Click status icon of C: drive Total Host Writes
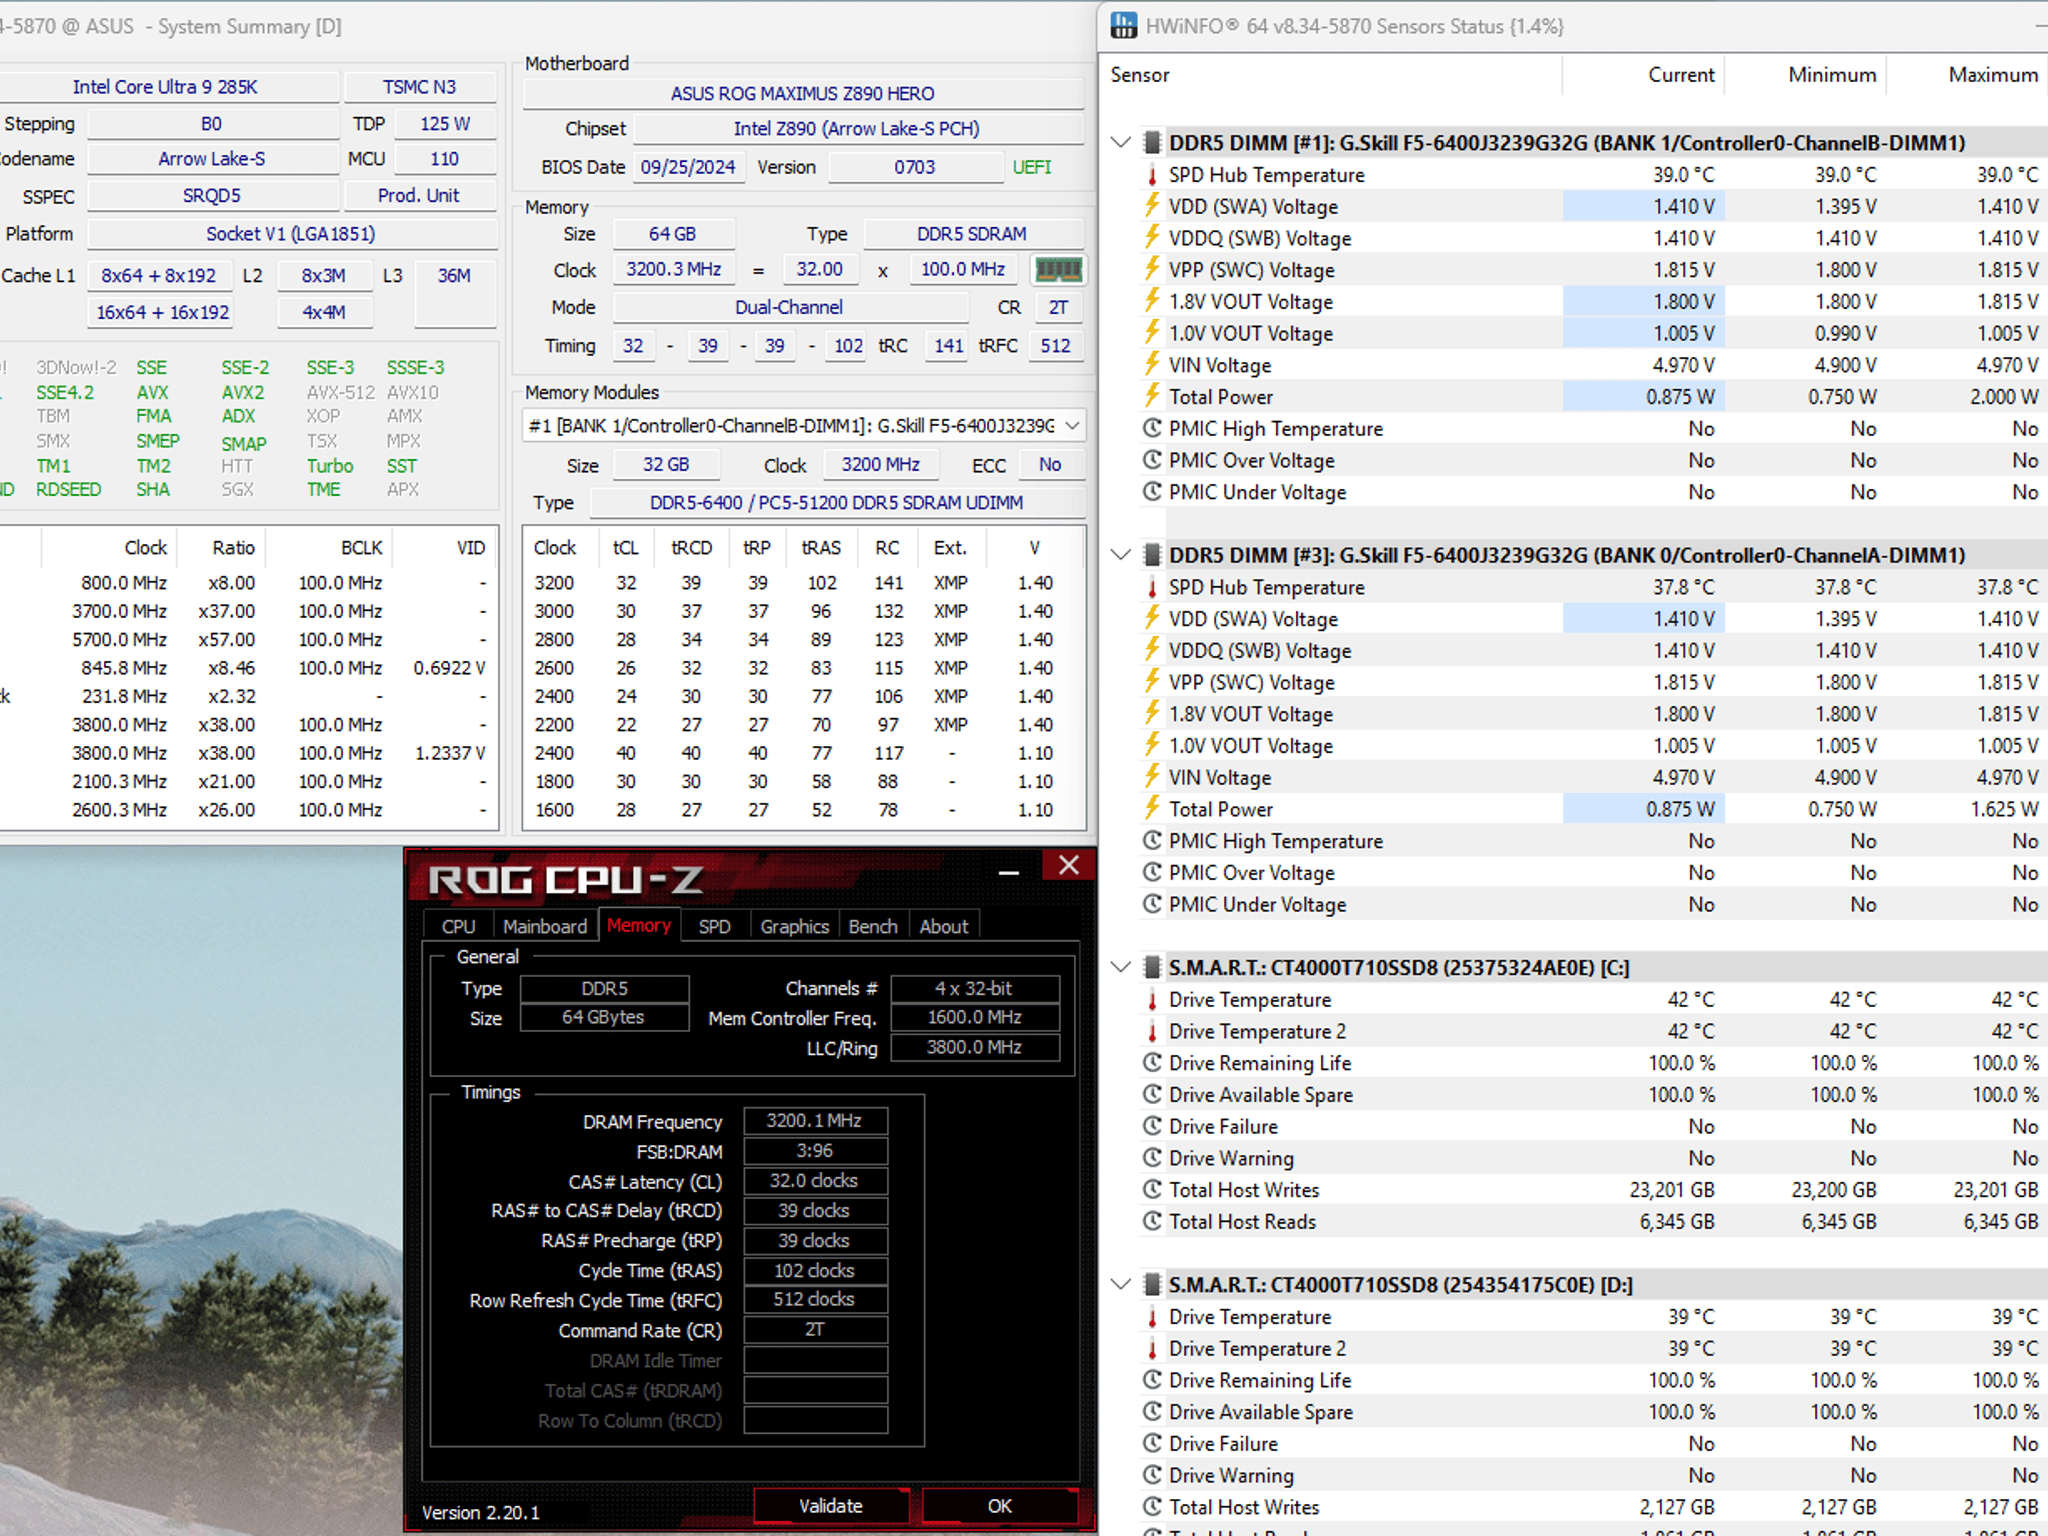Image resolution: width=2048 pixels, height=1536 pixels. 1152,1189
